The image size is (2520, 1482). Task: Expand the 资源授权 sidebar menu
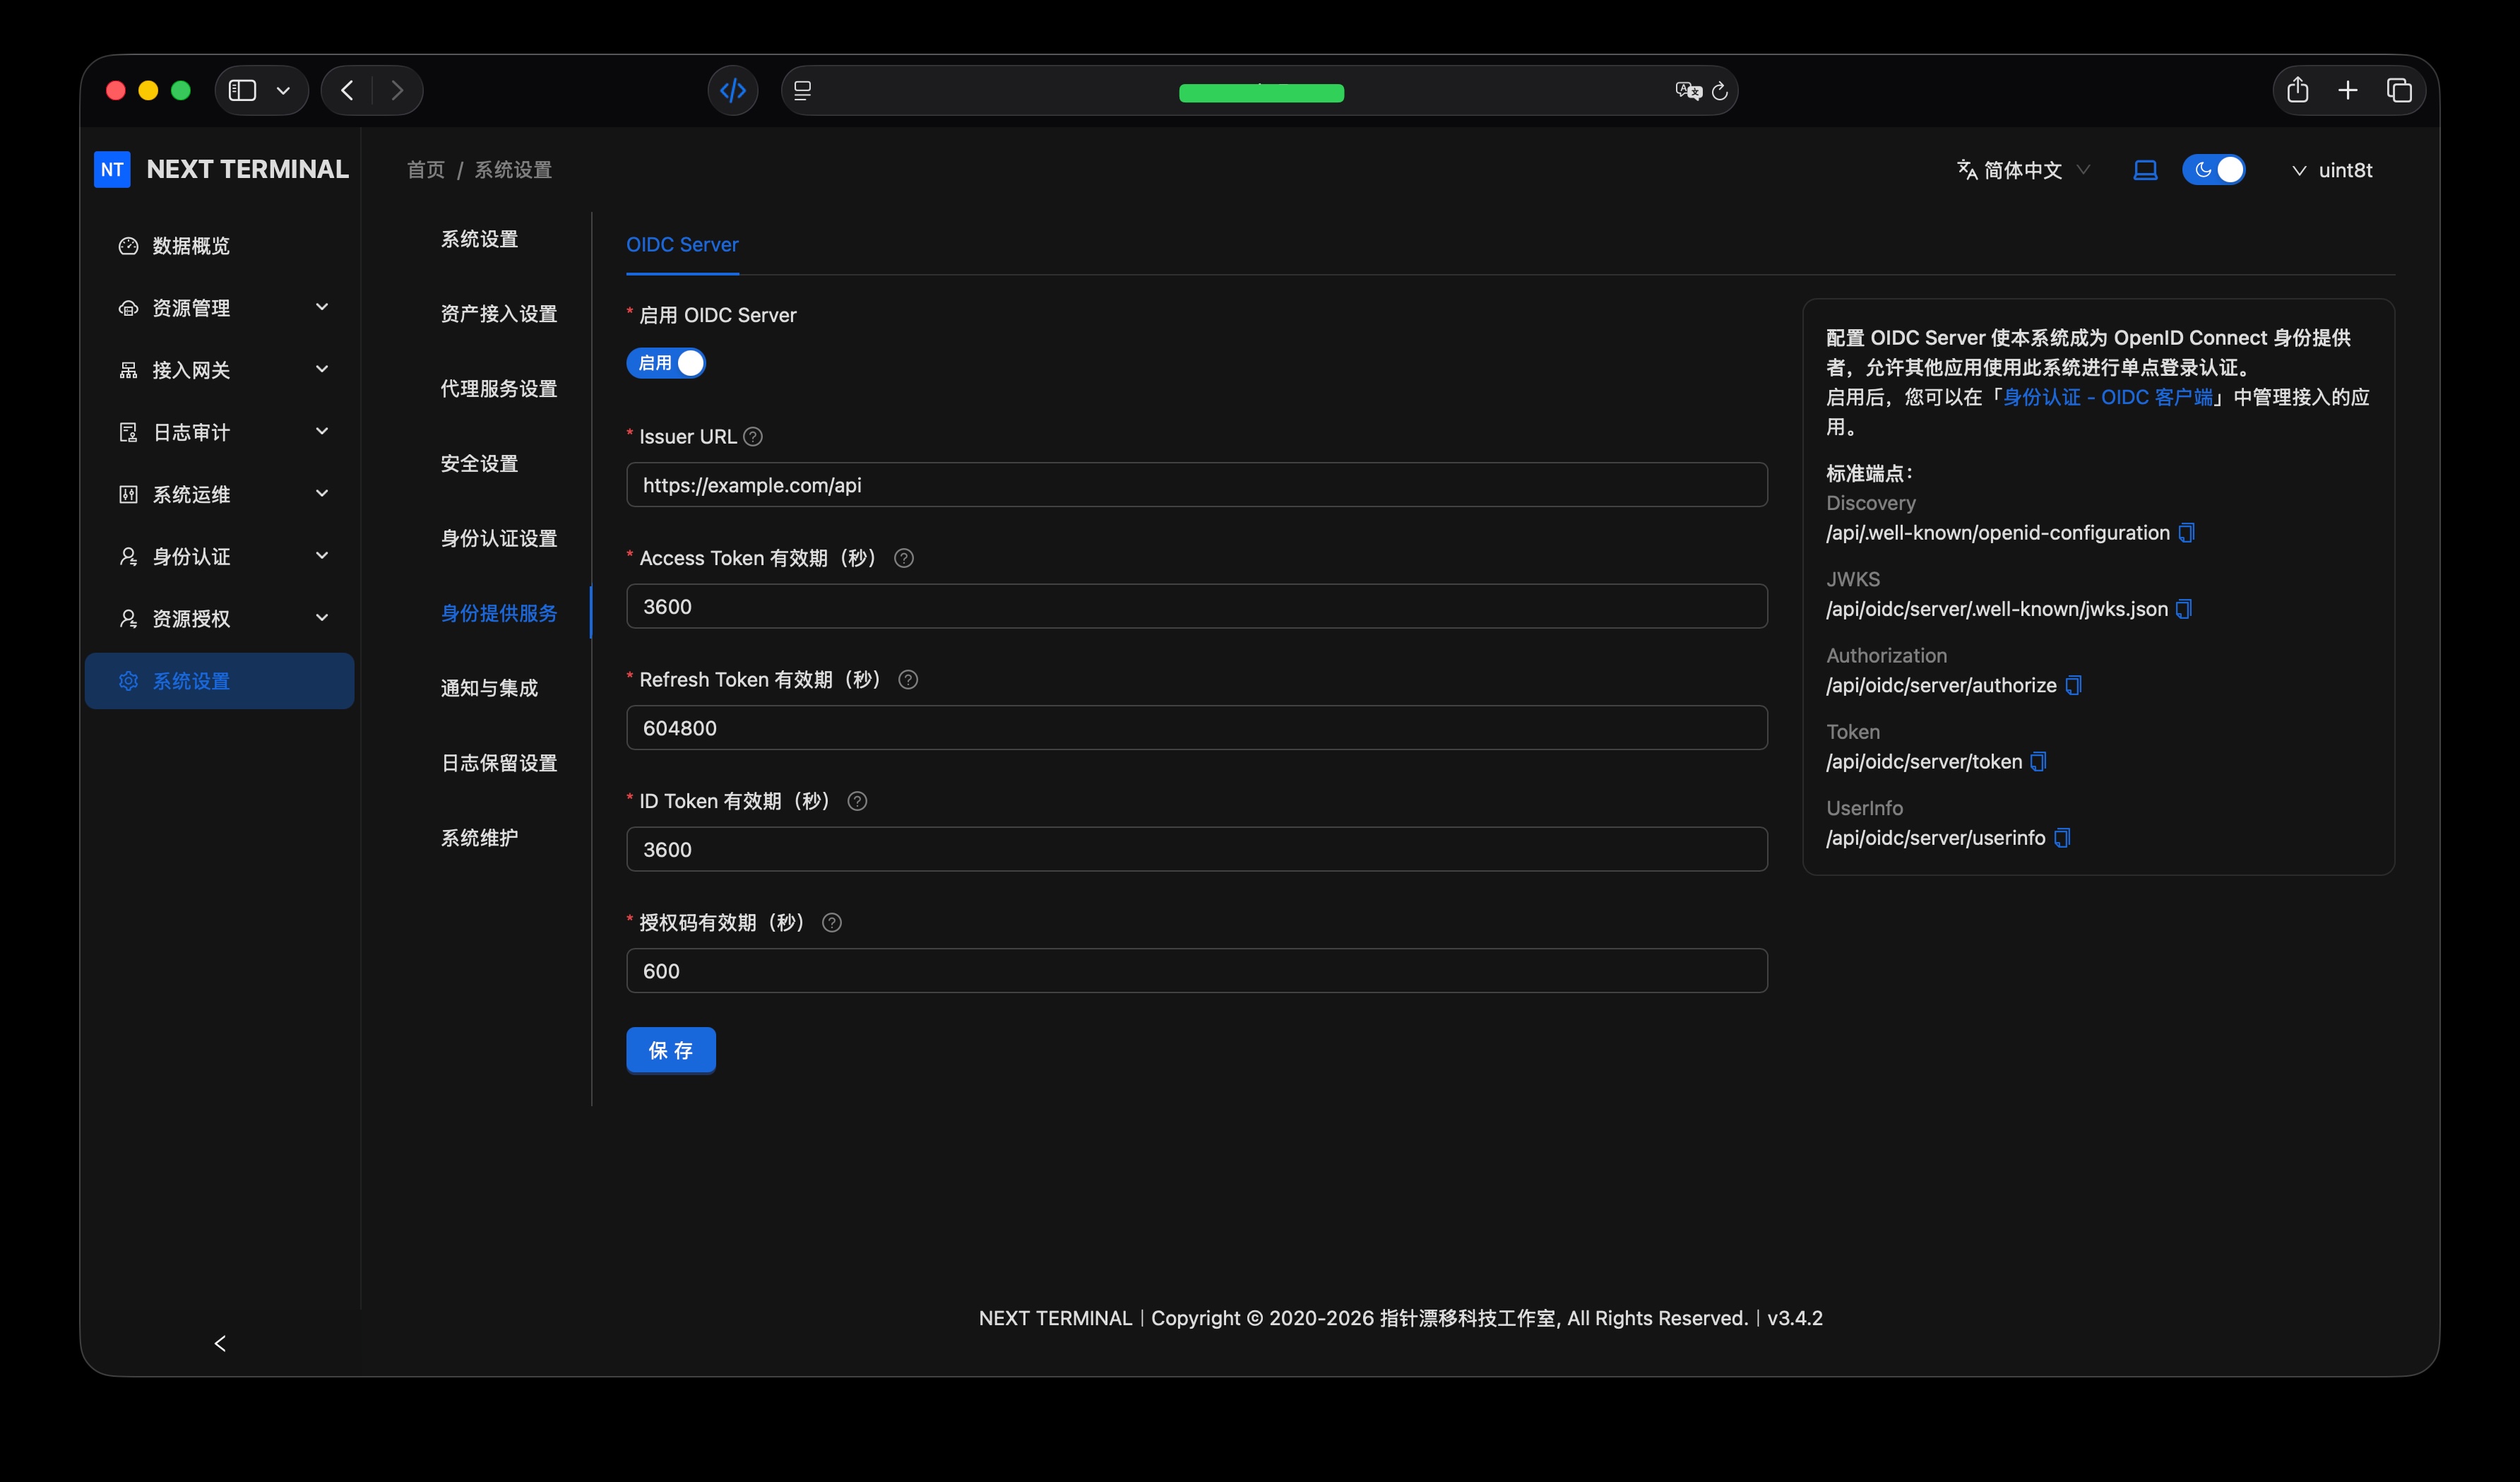coord(220,618)
